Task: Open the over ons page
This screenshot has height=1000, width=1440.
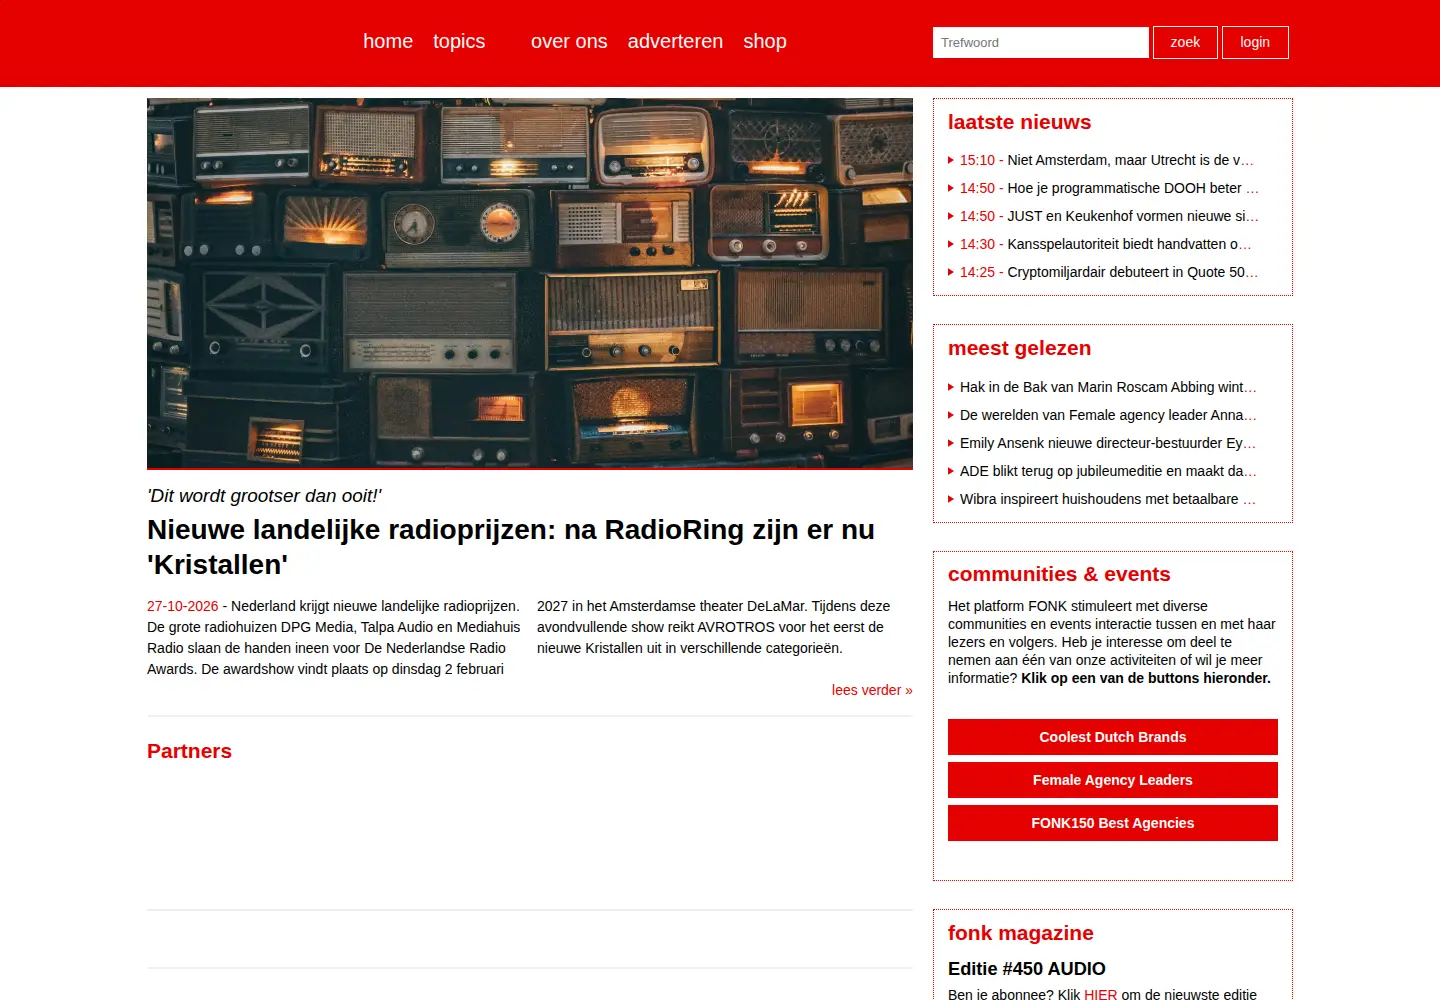Action: (x=569, y=41)
